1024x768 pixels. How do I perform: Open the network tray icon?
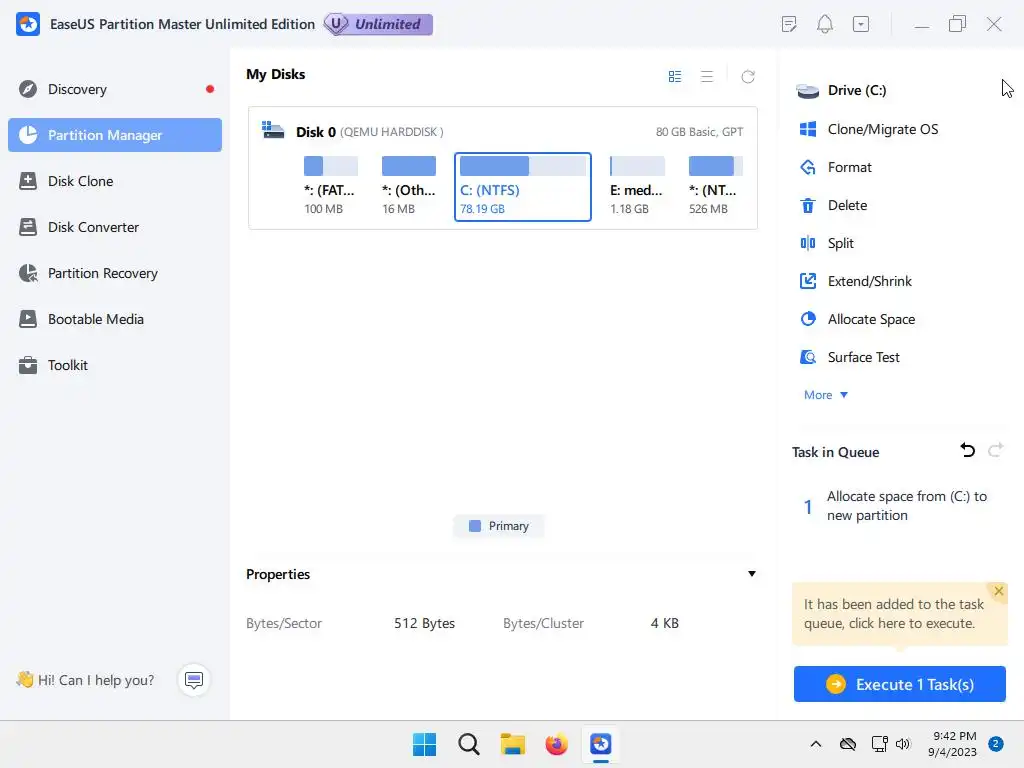(879, 744)
